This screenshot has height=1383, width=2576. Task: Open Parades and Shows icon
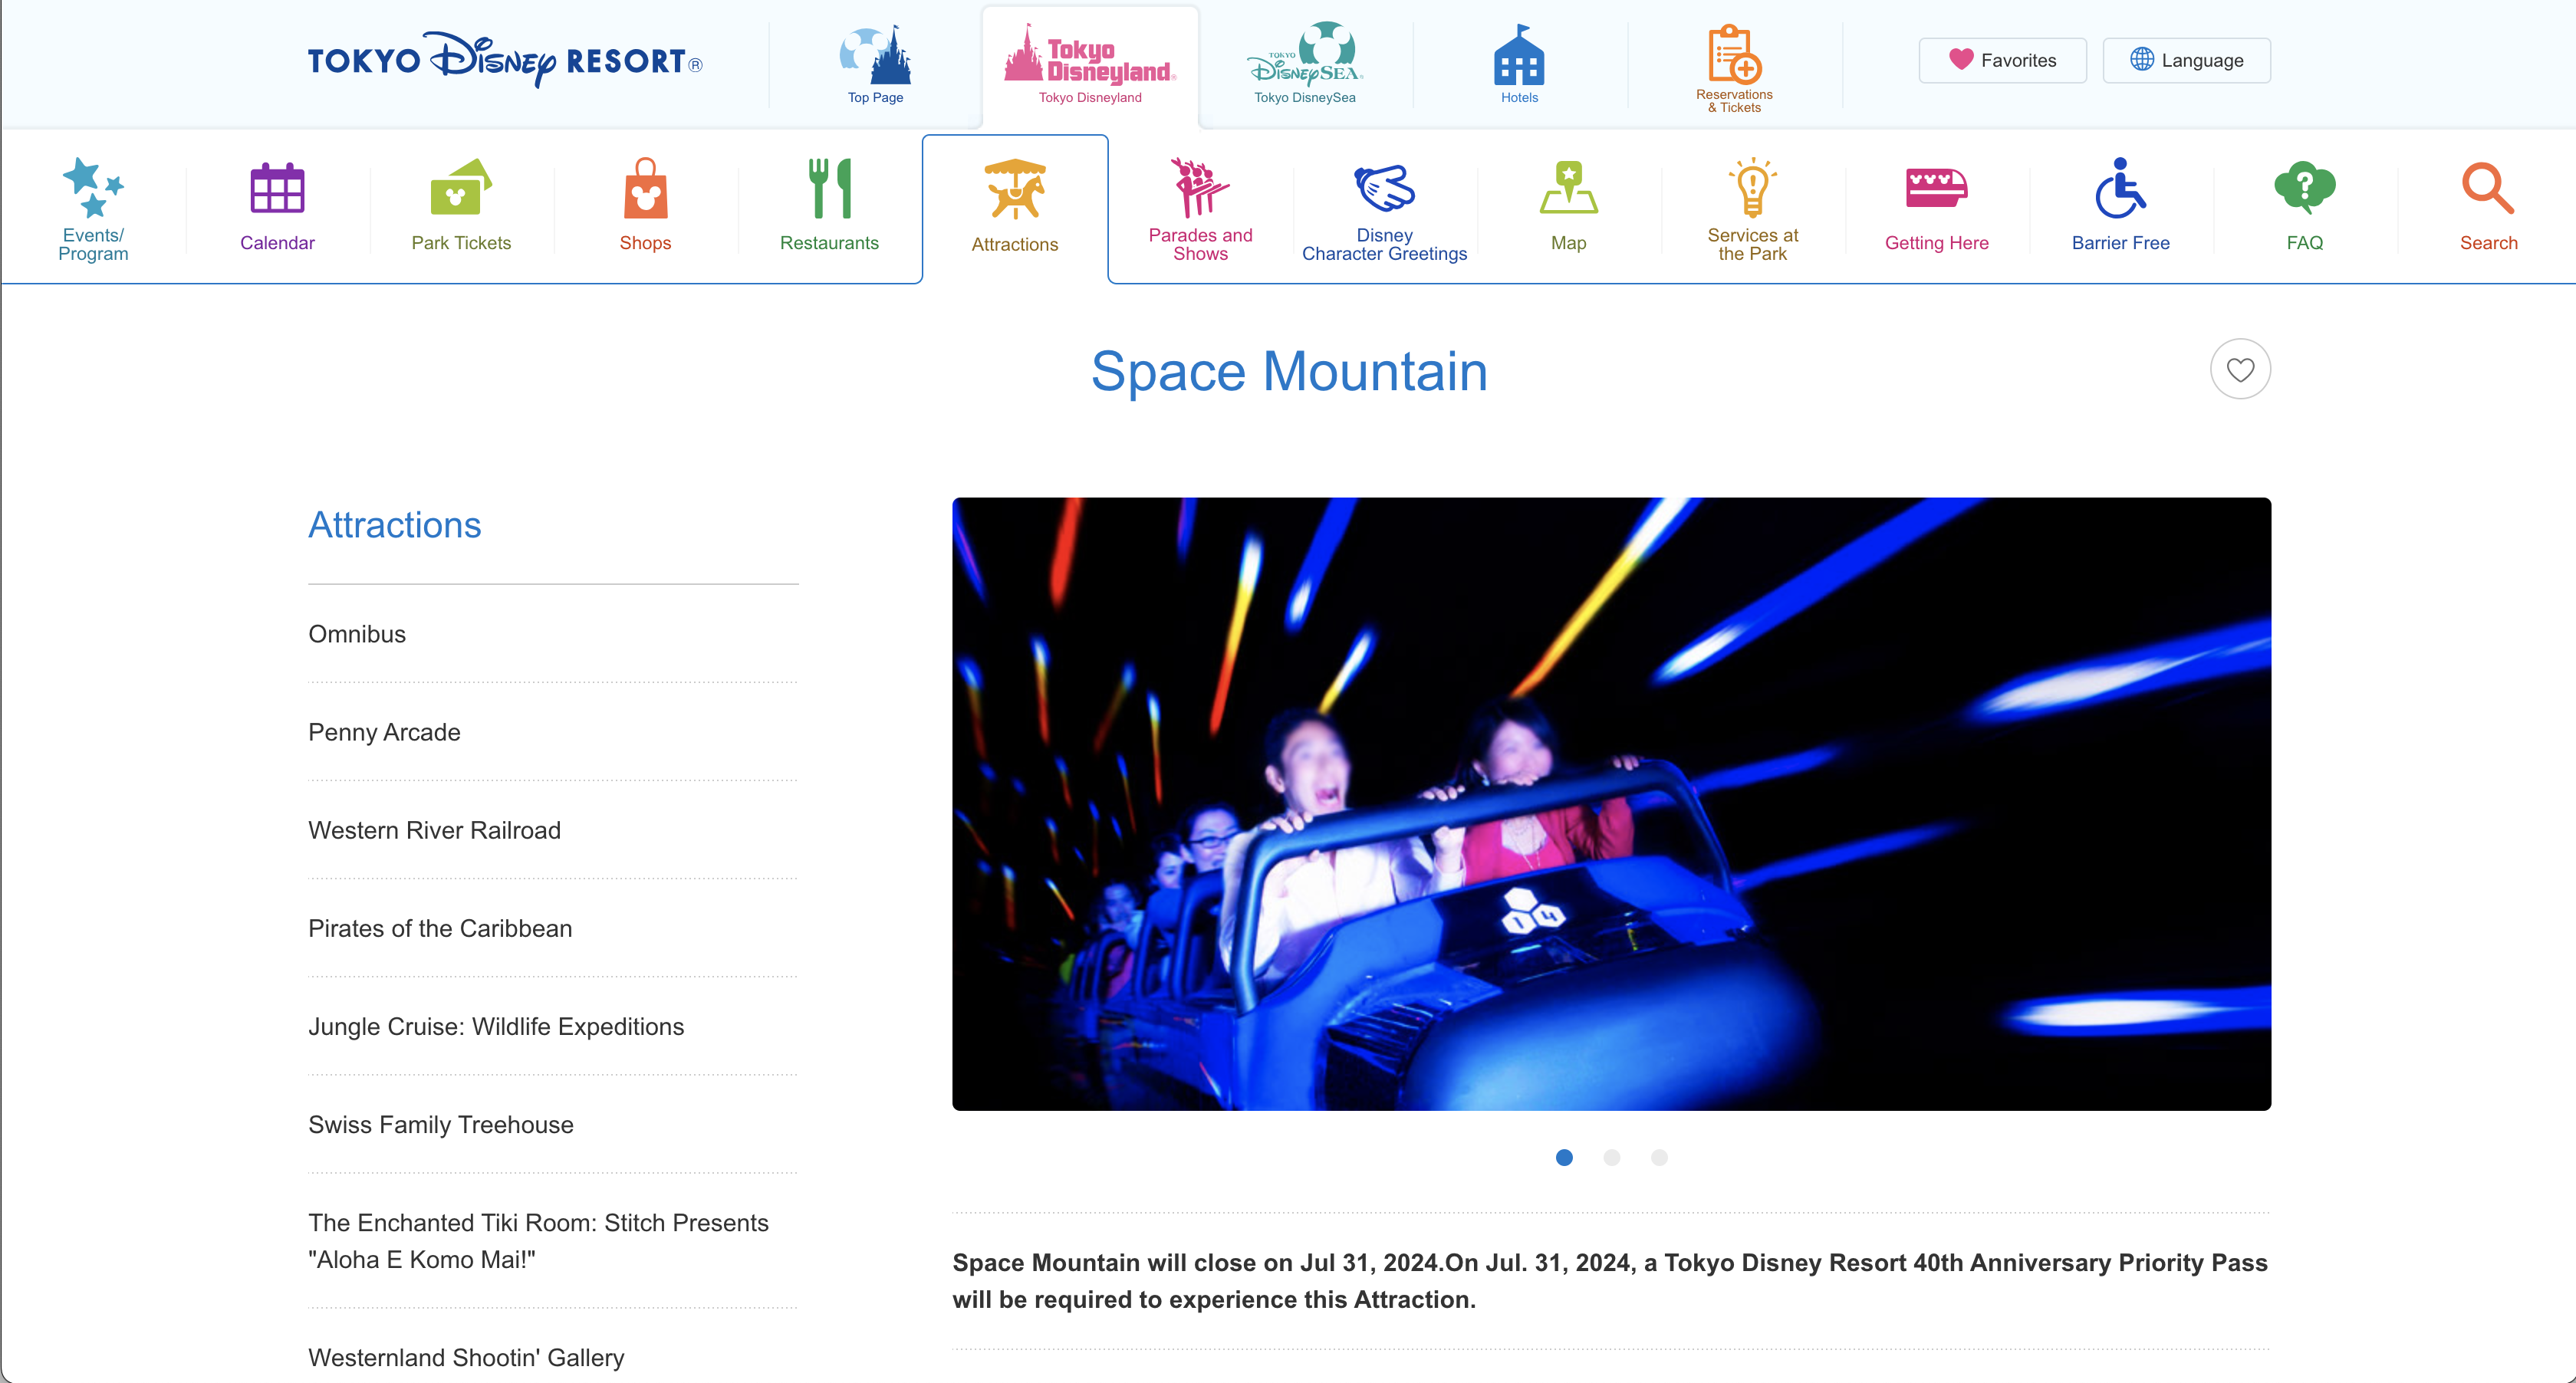1200,188
